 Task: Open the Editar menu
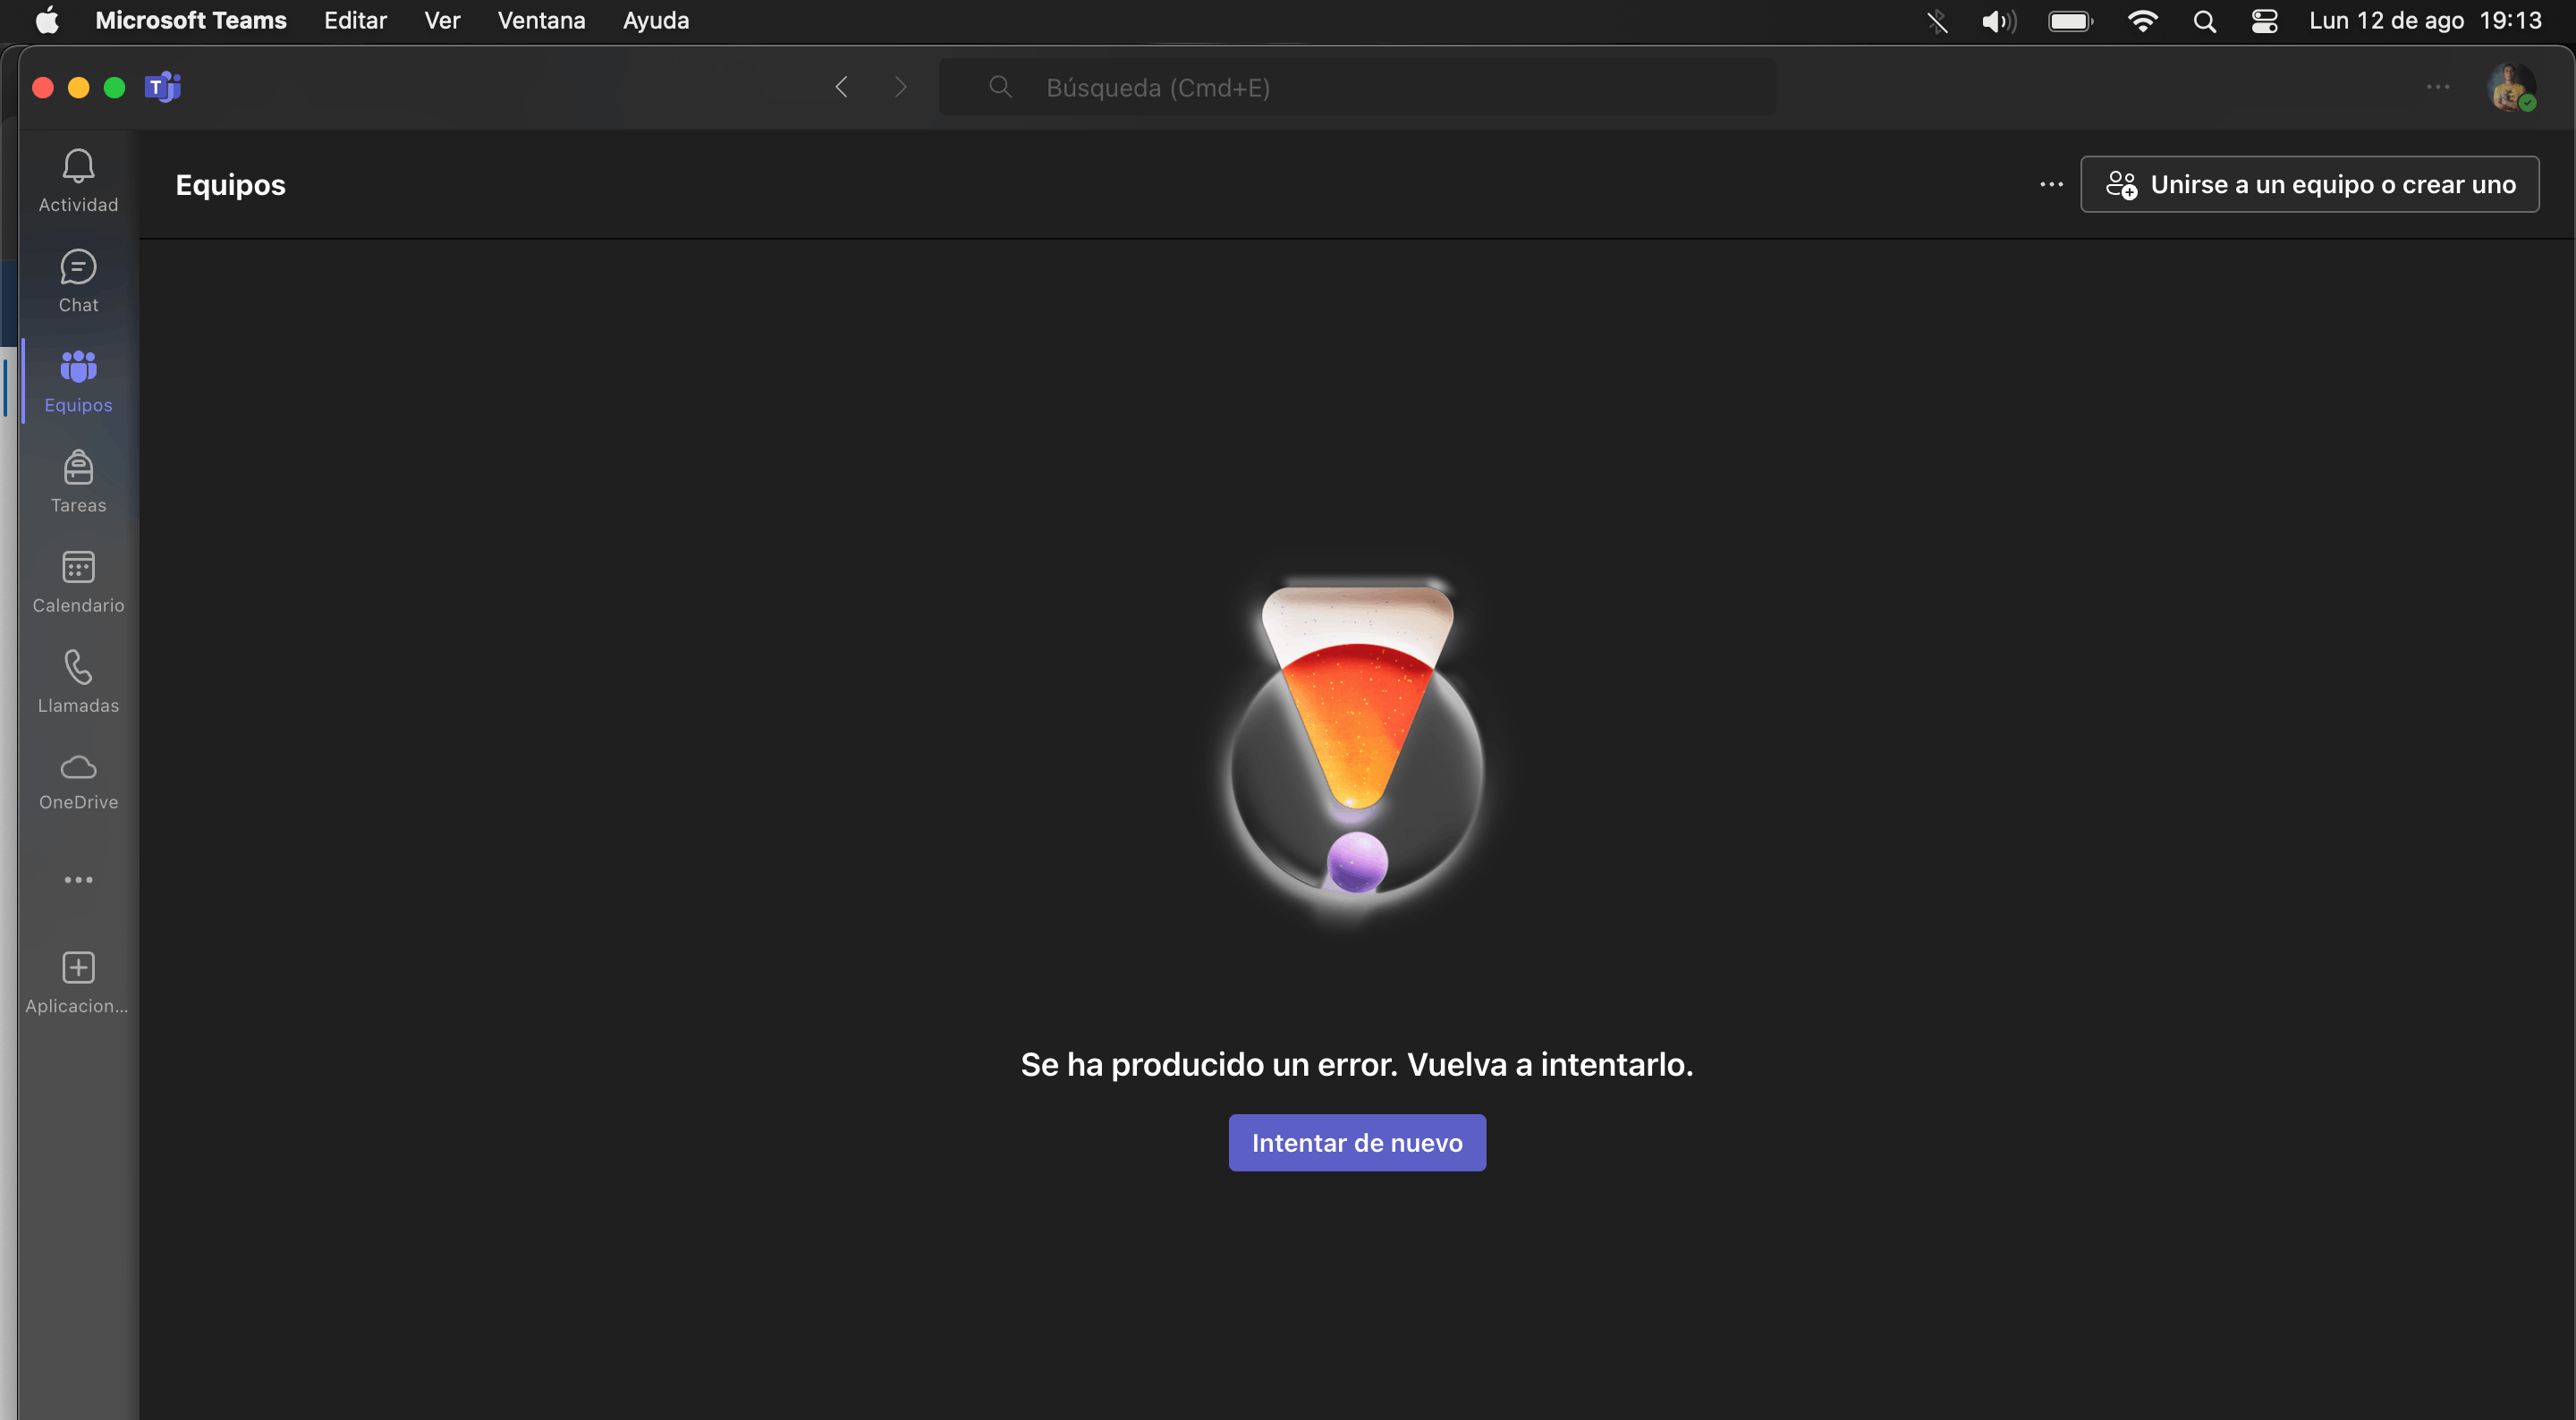point(355,20)
